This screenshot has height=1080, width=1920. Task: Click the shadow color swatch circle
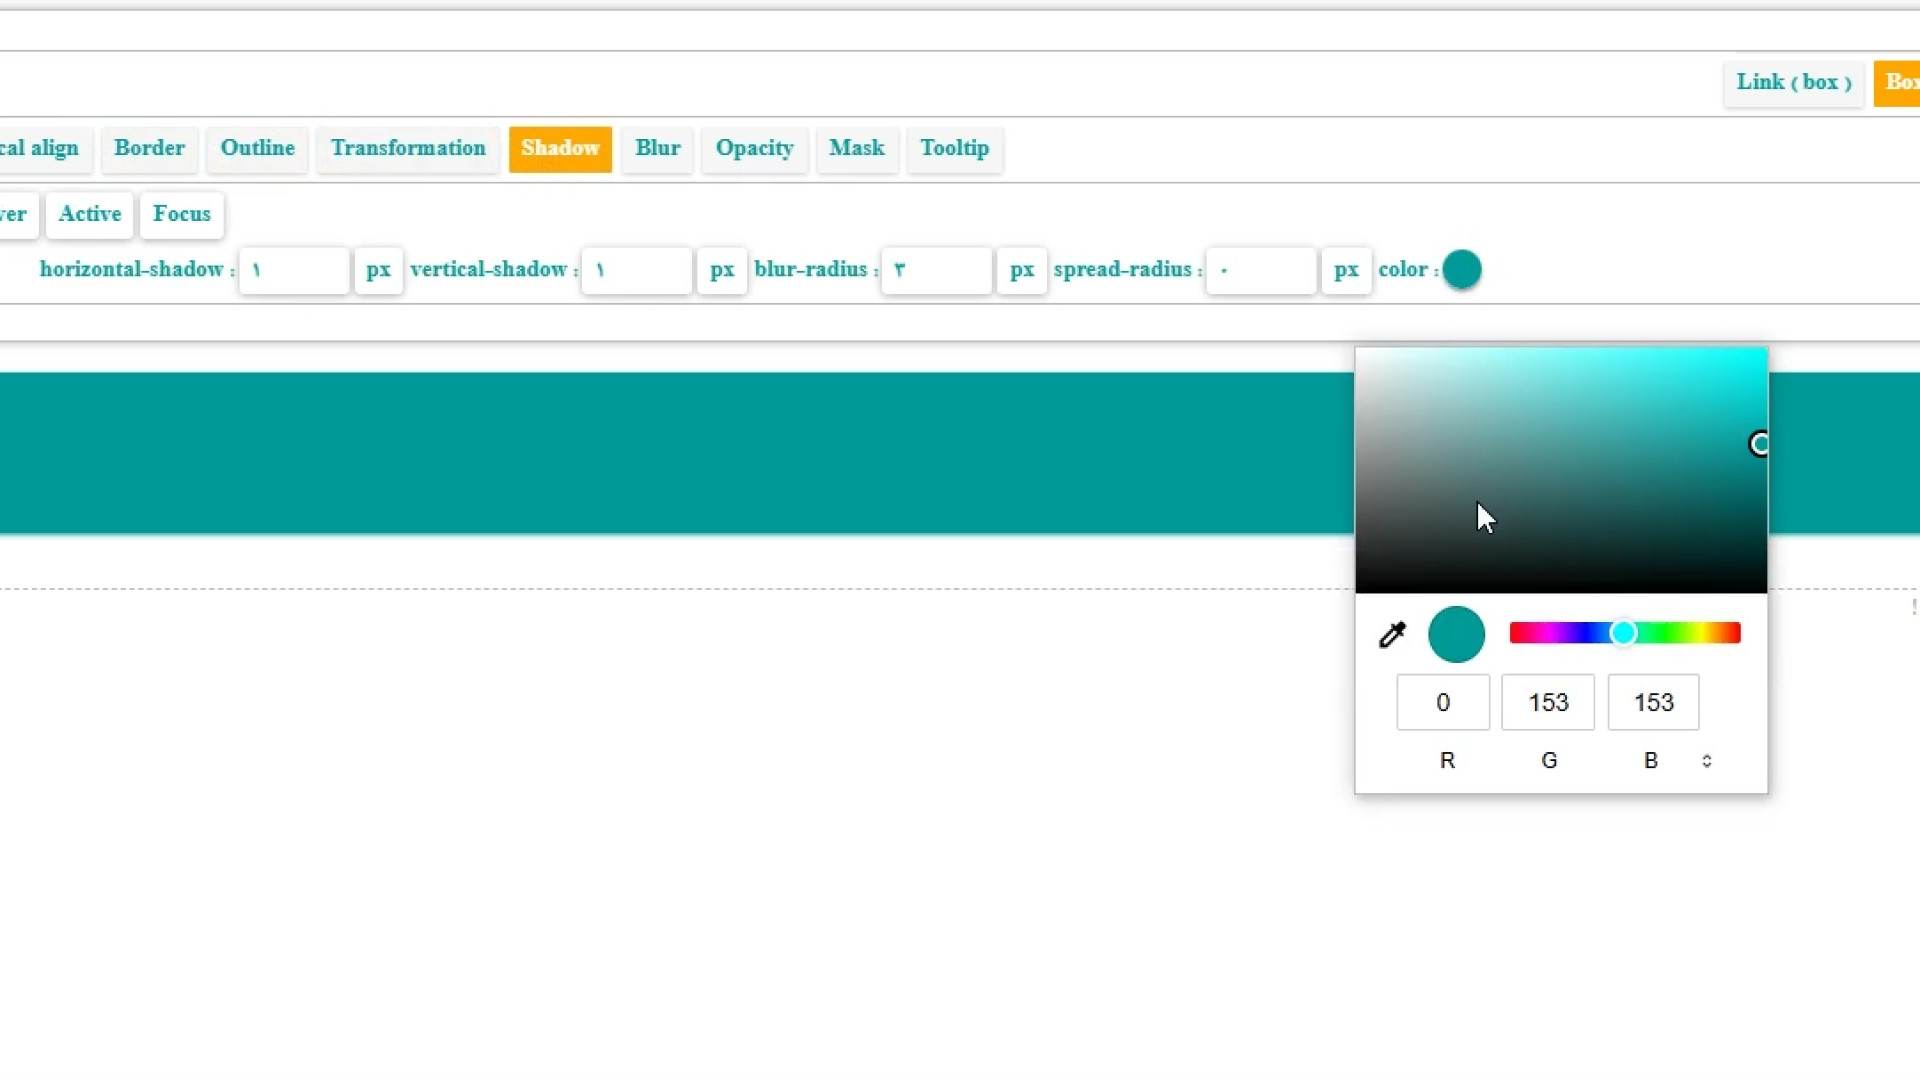(1461, 270)
